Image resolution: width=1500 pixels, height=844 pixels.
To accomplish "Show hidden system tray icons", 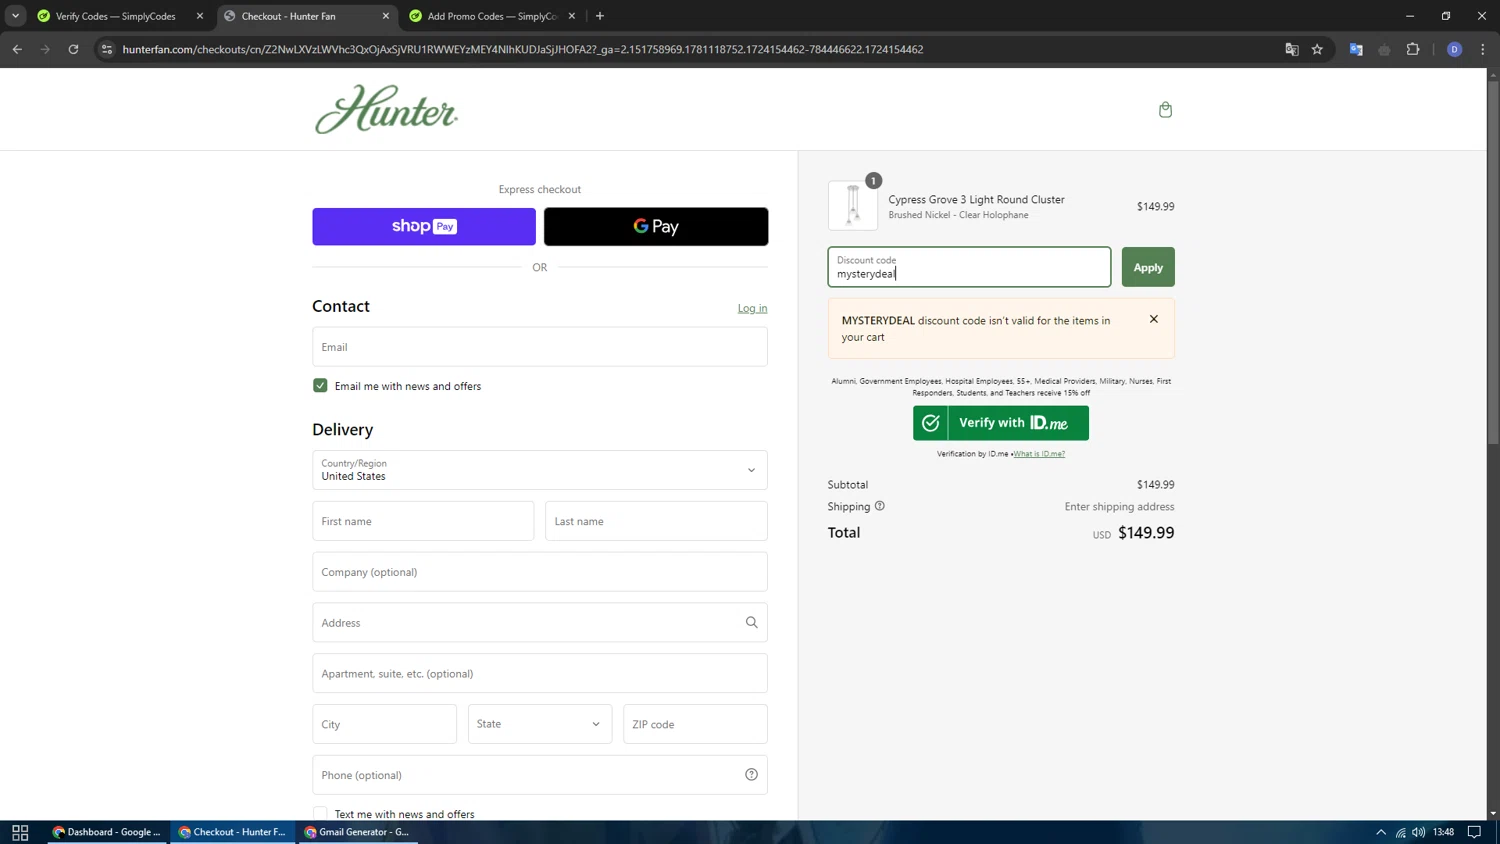I will (x=1381, y=832).
